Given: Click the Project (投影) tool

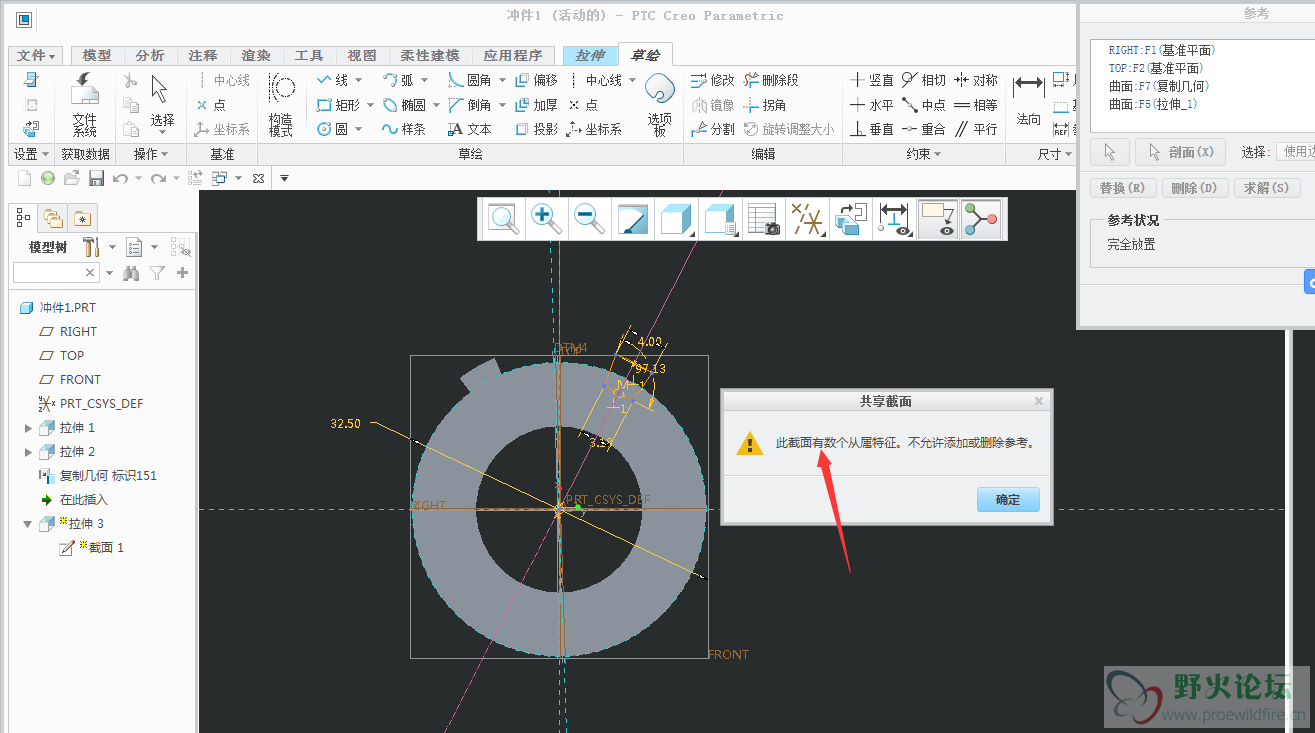Looking at the screenshot, I should (x=536, y=129).
